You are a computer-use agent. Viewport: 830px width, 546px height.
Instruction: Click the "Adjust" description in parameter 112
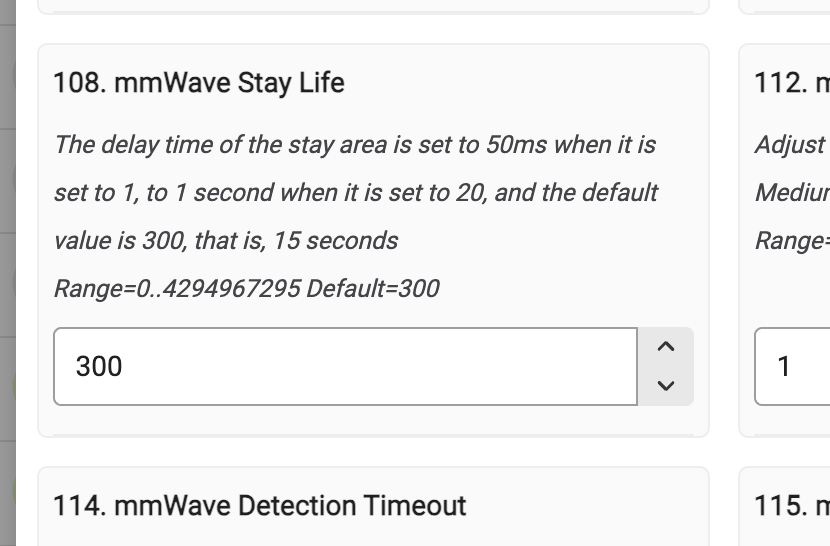[x=790, y=145]
